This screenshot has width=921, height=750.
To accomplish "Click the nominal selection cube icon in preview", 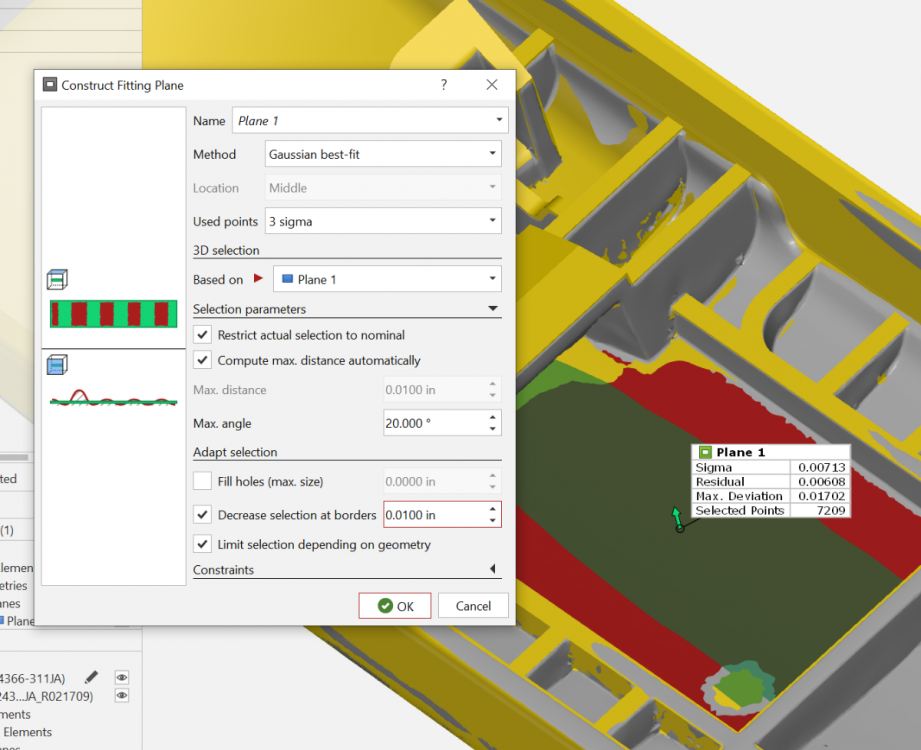I will pyautogui.click(x=57, y=280).
